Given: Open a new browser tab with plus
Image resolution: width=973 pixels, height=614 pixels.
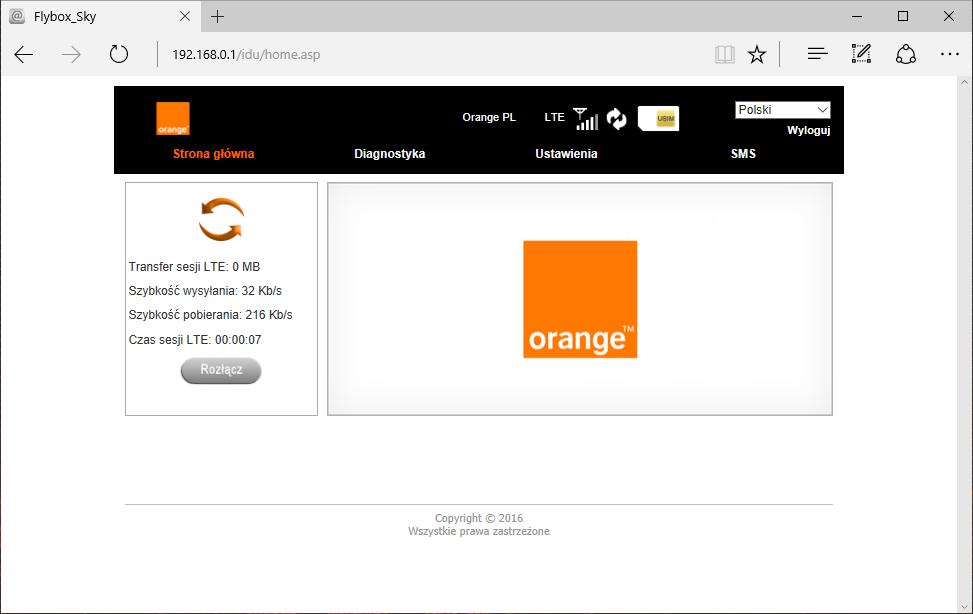Looking at the screenshot, I should 217,17.
